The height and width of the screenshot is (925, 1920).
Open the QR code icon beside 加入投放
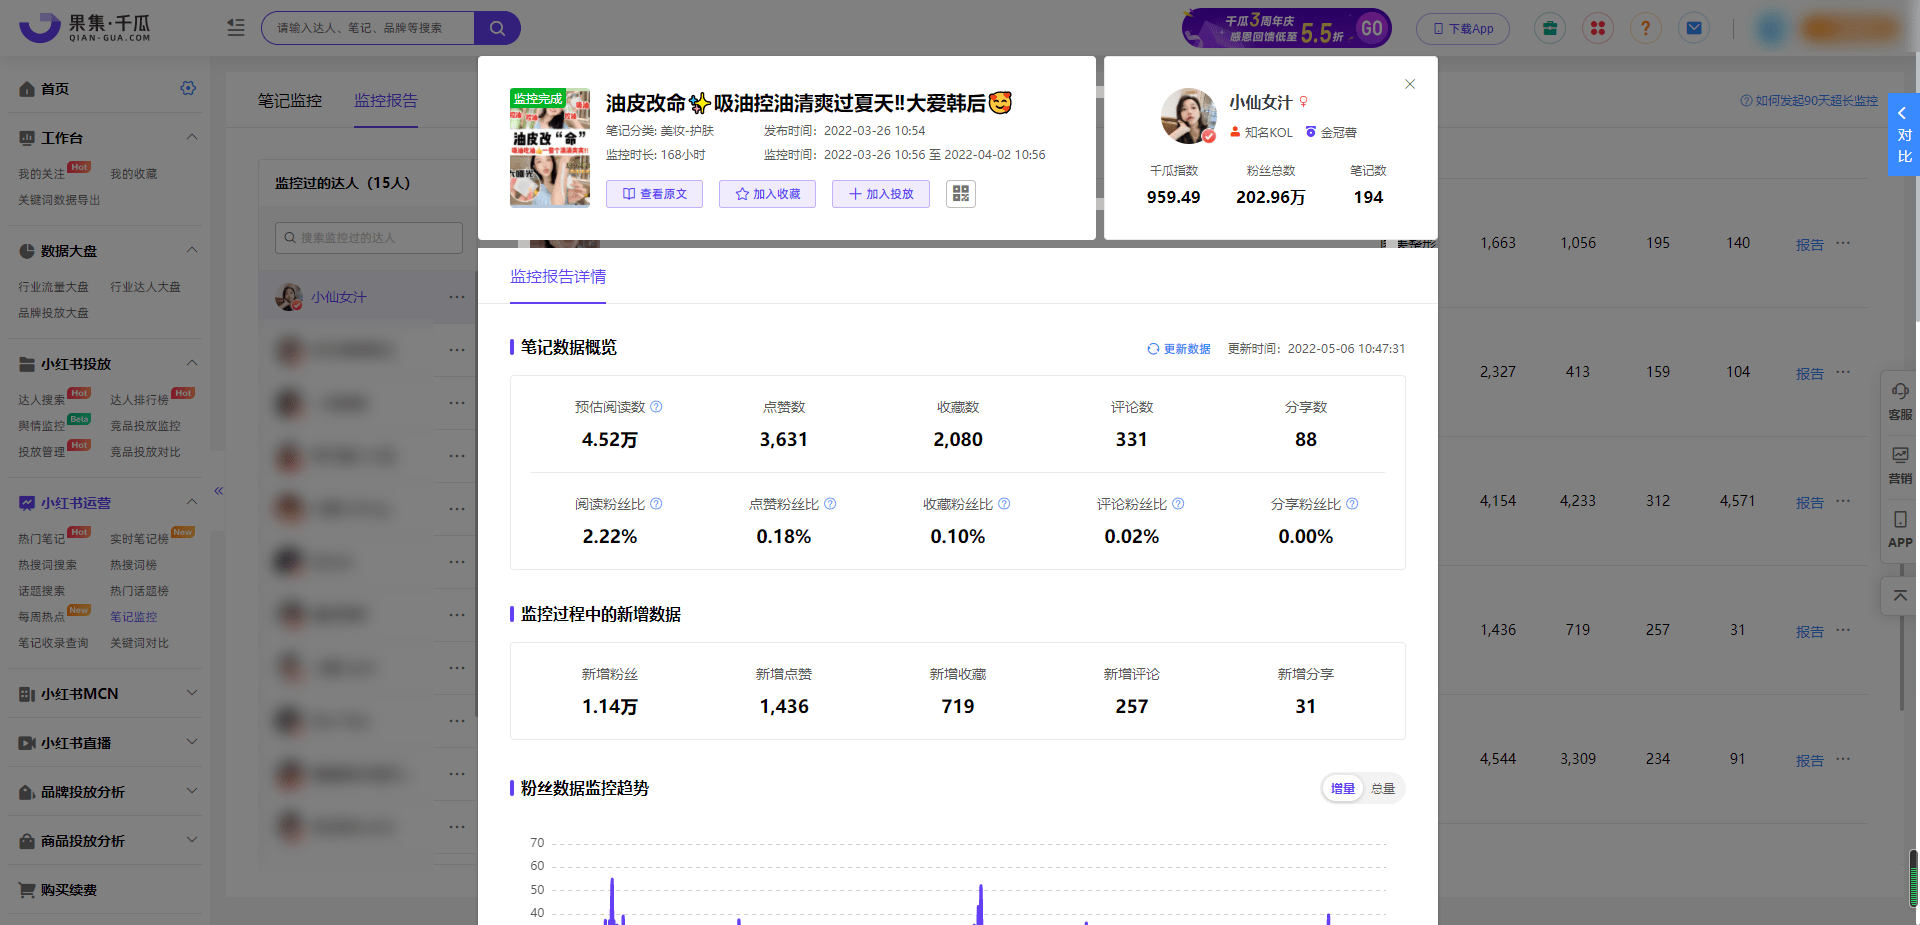click(x=961, y=194)
